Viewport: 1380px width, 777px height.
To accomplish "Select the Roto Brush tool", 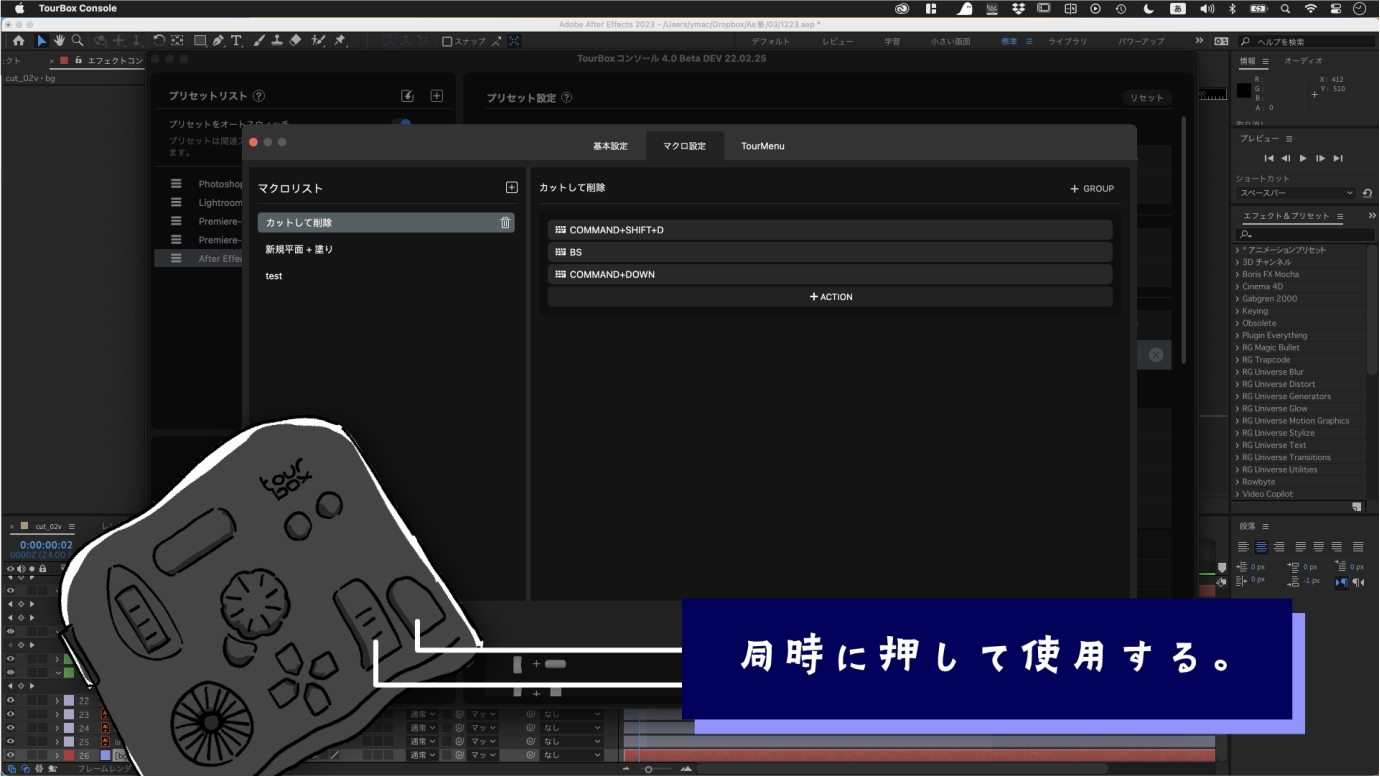I will pos(318,41).
